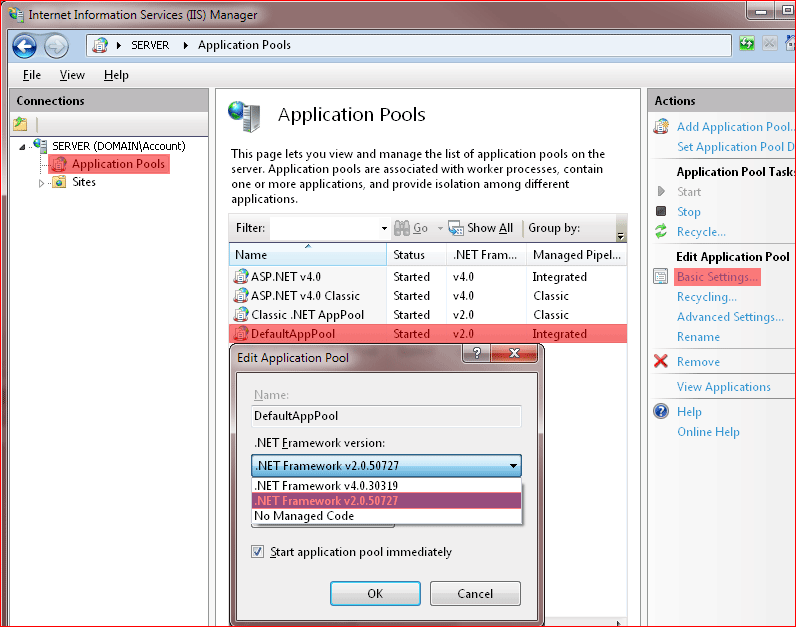Click the Stop application pool icon
Viewport: 796px width, 627px height.
tap(661, 211)
